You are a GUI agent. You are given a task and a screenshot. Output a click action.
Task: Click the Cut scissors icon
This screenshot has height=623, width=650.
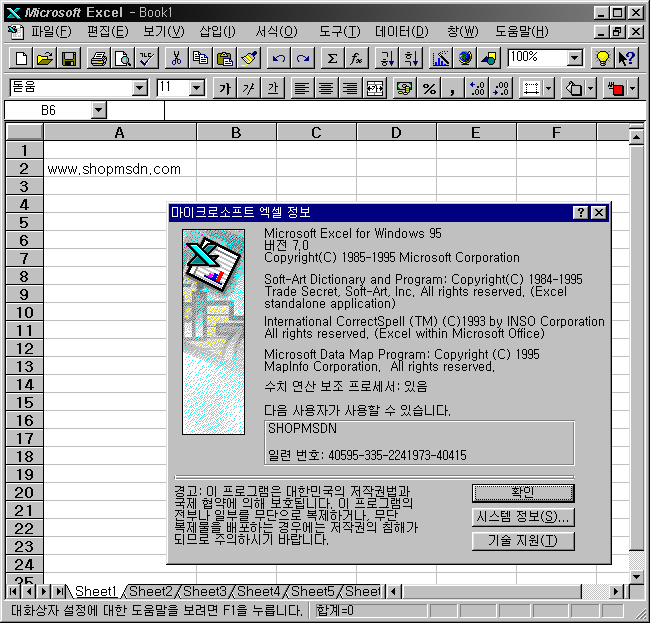coord(177,58)
